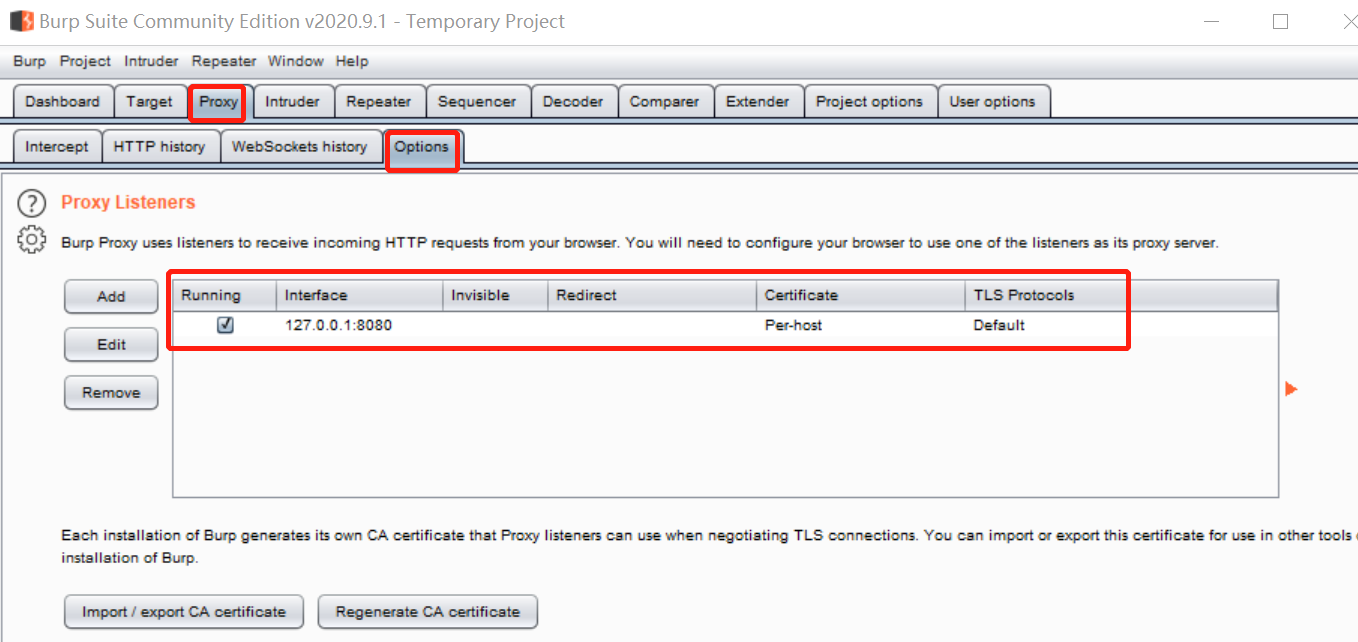Click the Edit listener button

[111, 344]
